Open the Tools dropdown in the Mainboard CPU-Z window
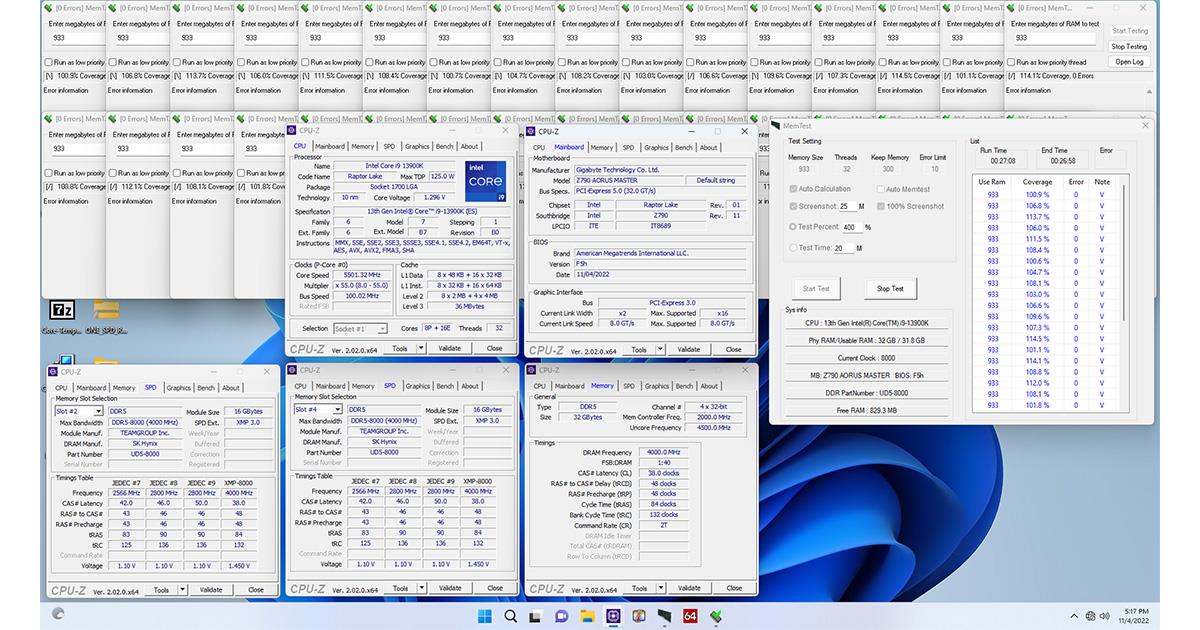This screenshot has height=630, width=1200. click(x=640, y=349)
